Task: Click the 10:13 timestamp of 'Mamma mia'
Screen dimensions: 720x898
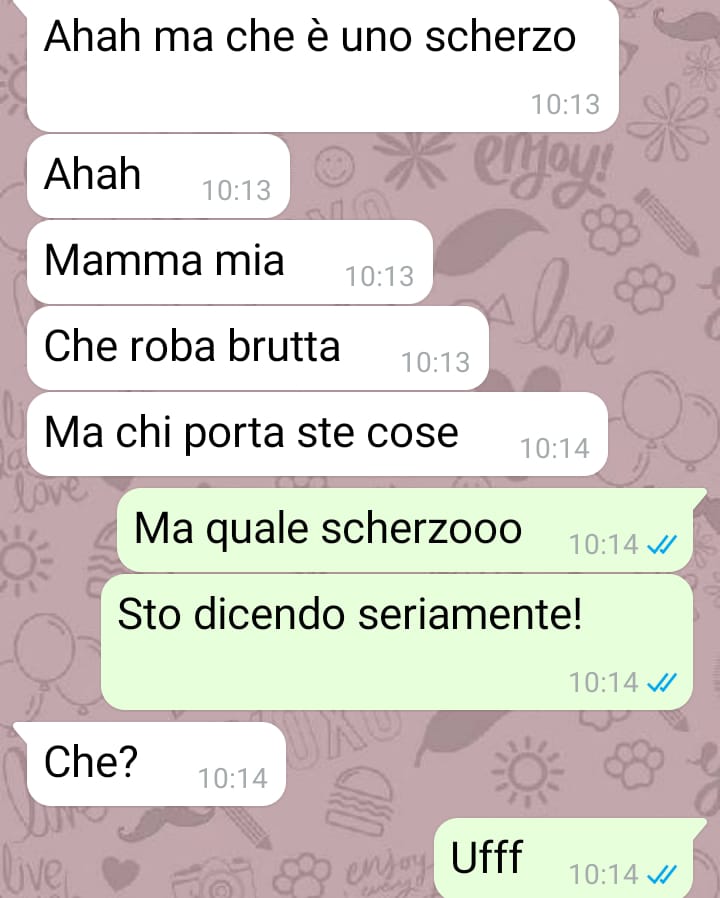Action: (380, 277)
